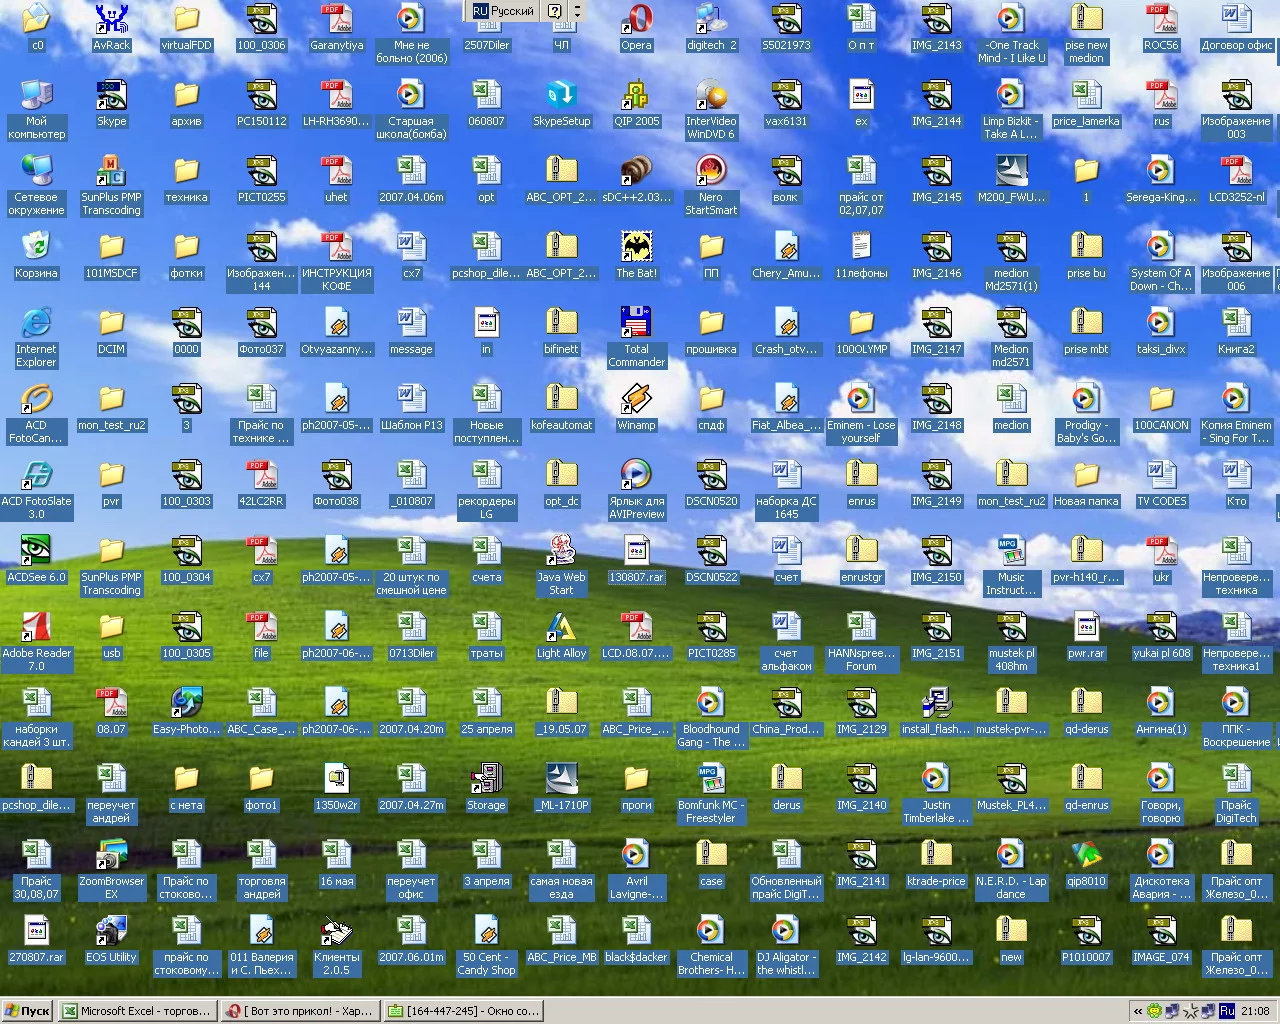Select the ACD FotoSlate 3.0 icon
1280x1024 pixels.
(36, 489)
